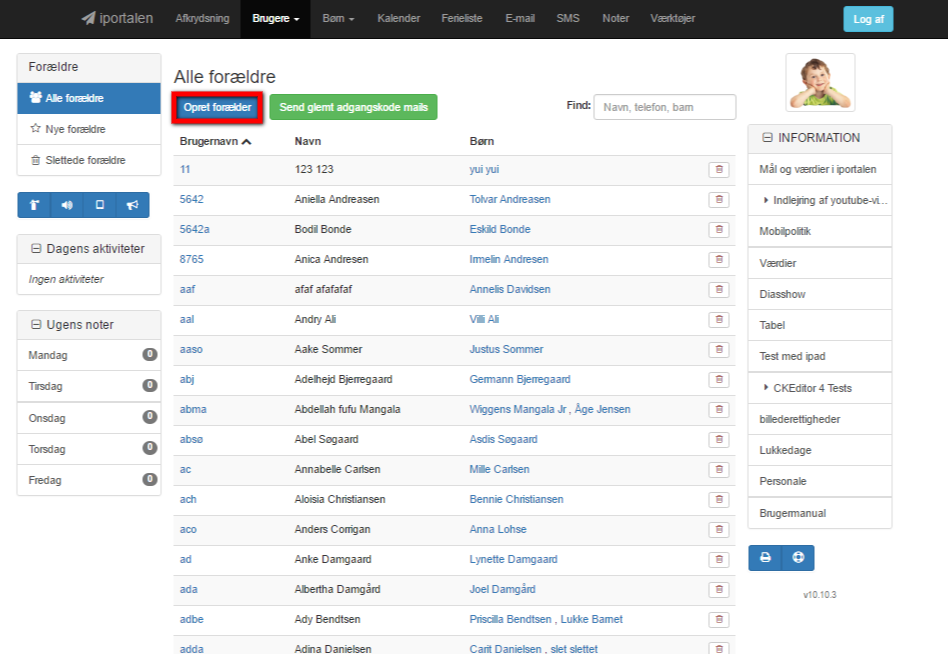The height and width of the screenshot is (654, 948).
Task: Click trash icon for Bodil Bonde row
Action: point(719,230)
